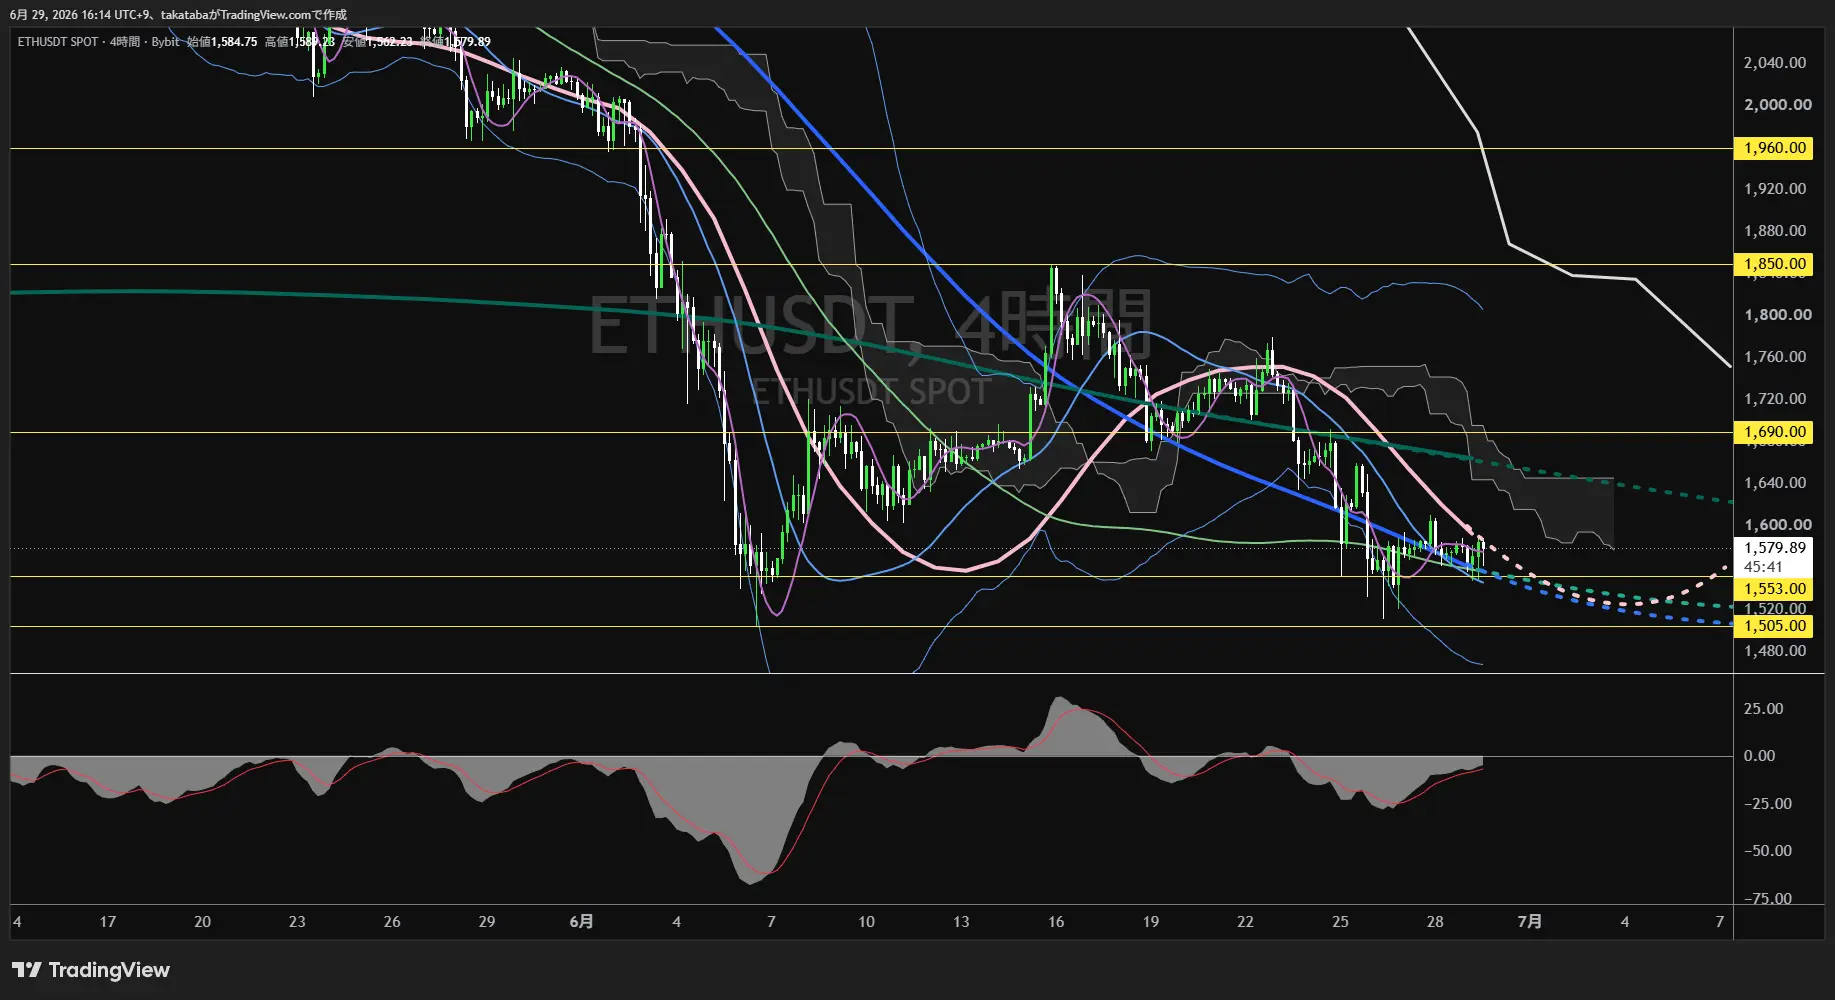This screenshot has height=1000, width=1835.
Task: Click date 20 on the time axis
Action: (202, 922)
